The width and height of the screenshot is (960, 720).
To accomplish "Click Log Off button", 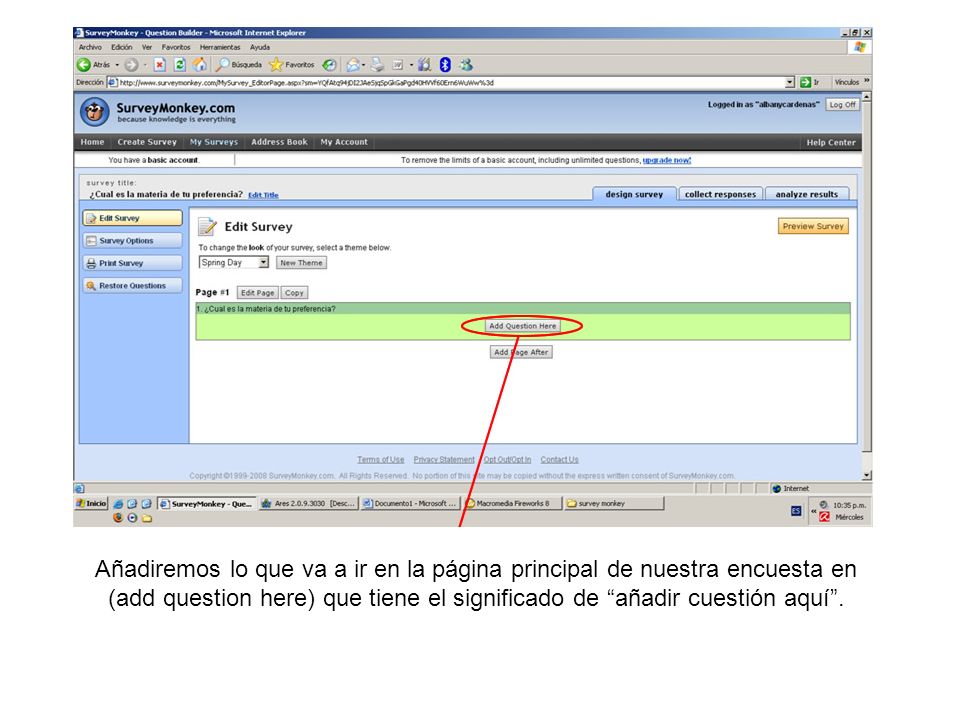I will 842,105.
